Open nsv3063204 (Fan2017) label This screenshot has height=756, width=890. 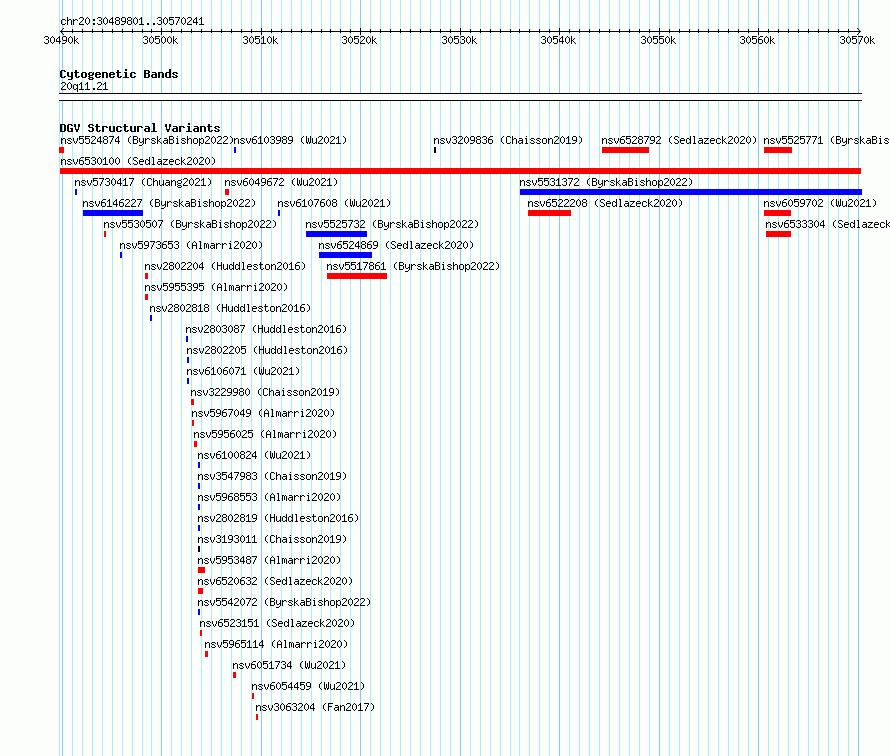tap(315, 707)
